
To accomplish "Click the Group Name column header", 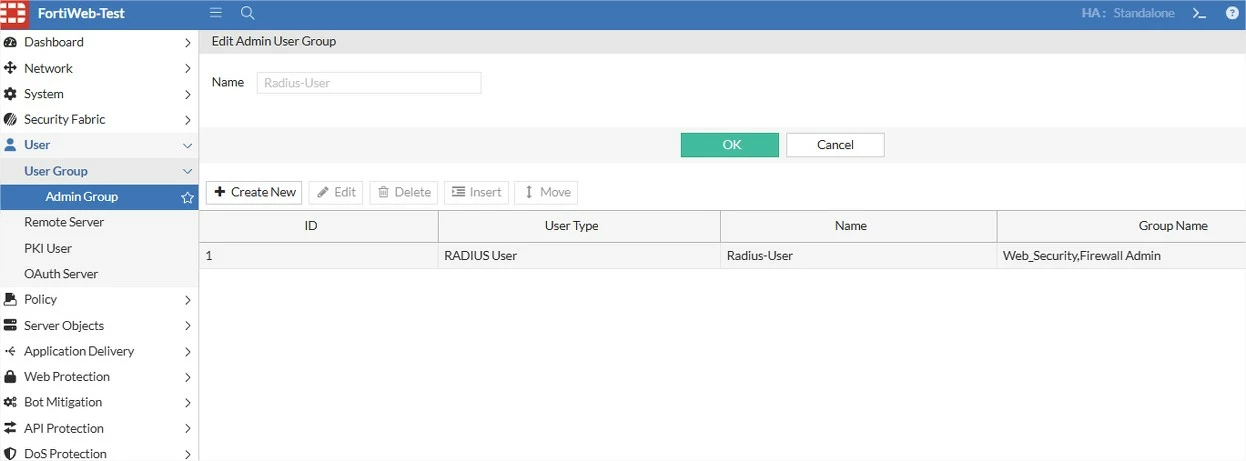I will [x=1121, y=226].
